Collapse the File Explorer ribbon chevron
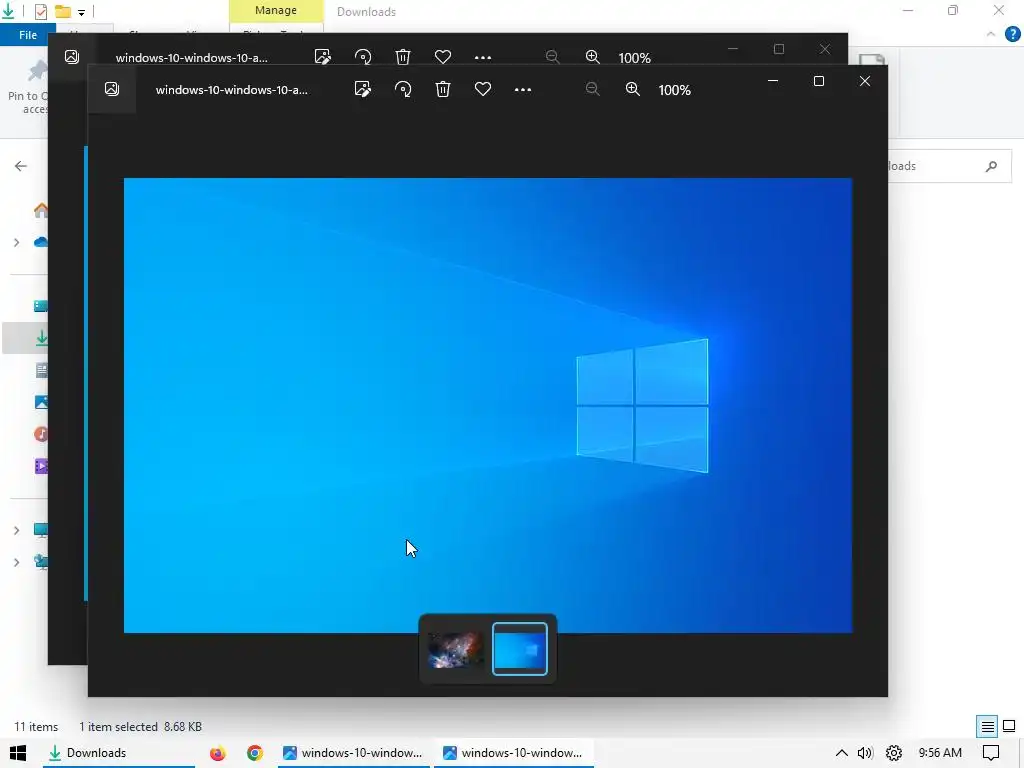Viewport: 1024px width, 768px height. pyautogui.click(x=991, y=34)
